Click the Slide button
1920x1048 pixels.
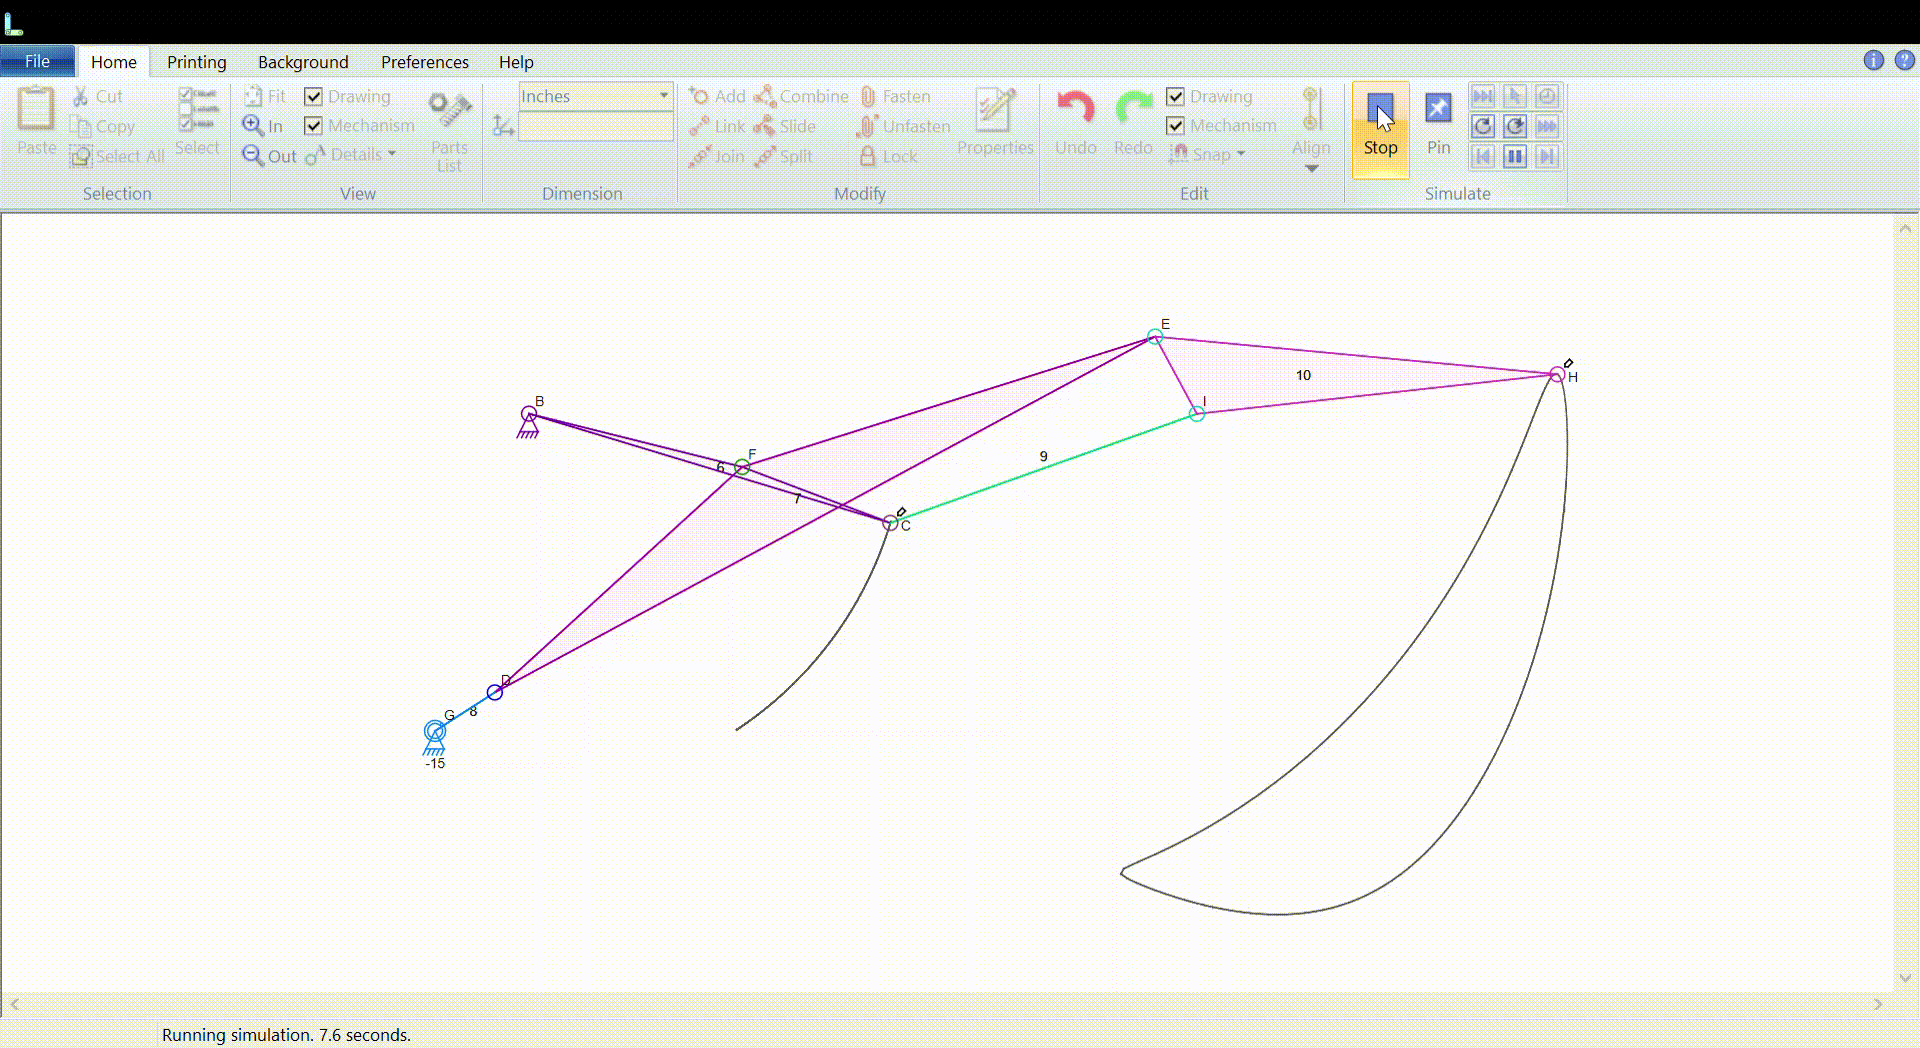click(786, 126)
